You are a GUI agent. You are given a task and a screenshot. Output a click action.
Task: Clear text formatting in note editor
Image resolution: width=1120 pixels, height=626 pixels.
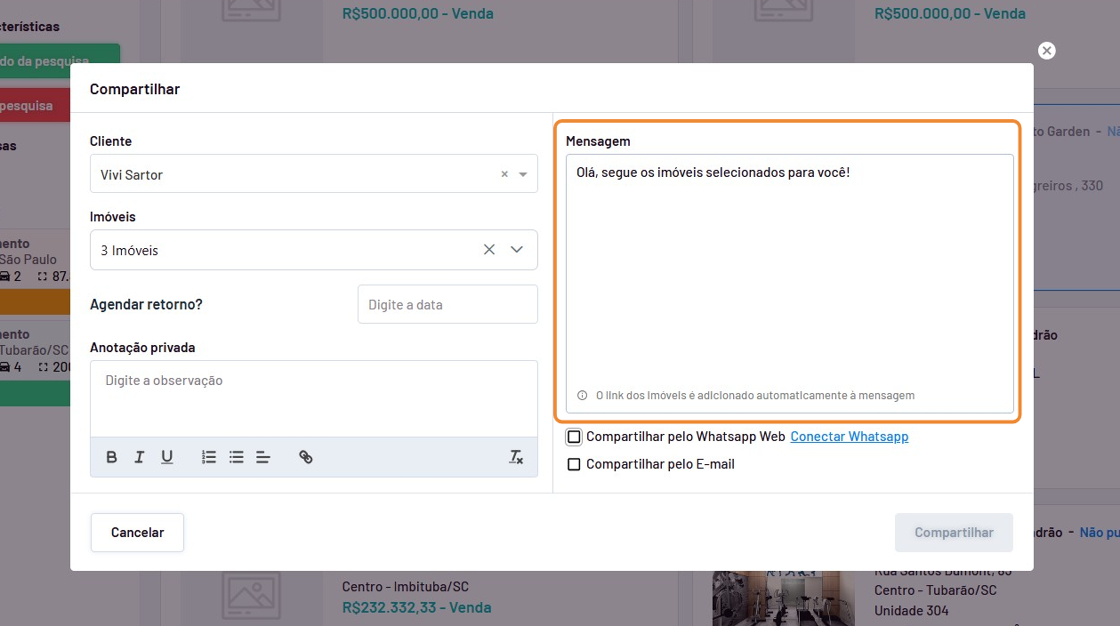(x=516, y=457)
